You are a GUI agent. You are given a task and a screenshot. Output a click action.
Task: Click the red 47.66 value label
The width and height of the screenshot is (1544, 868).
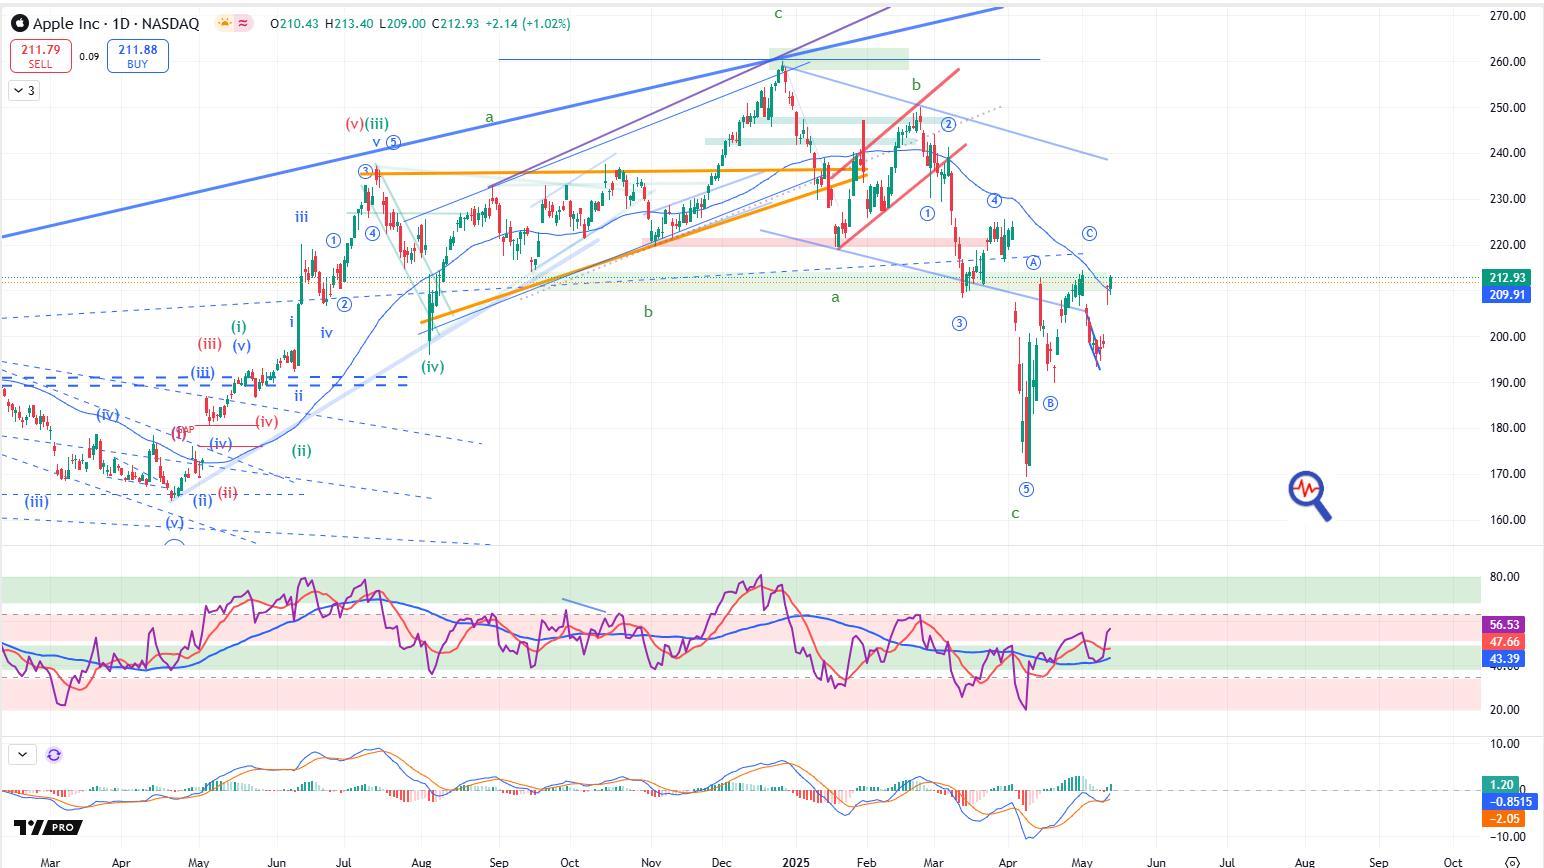click(1504, 642)
